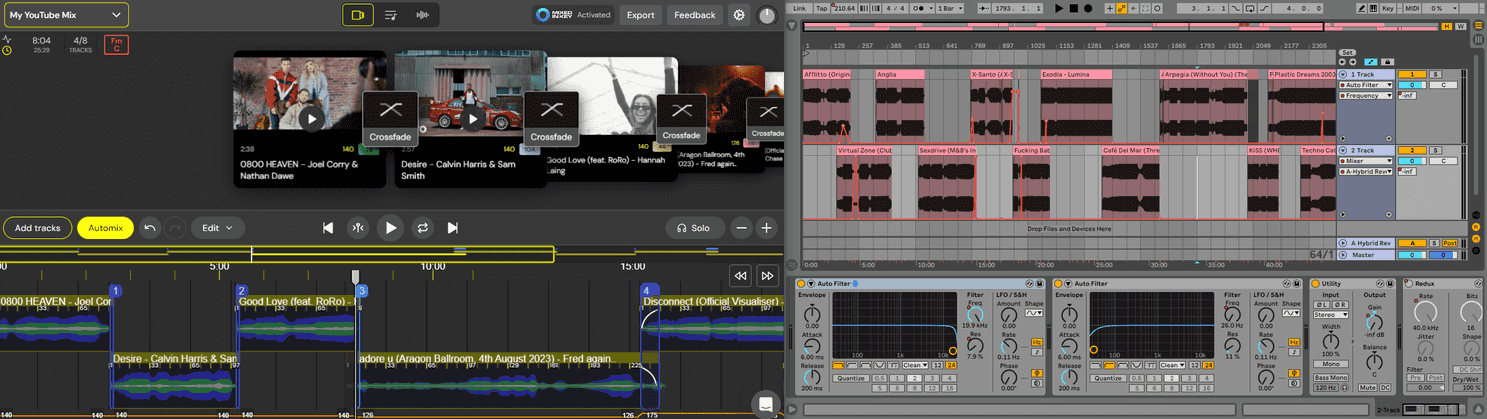Image resolution: width=1487 pixels, height=419 pixels.
Task: Open Utility Stereo channel mode dropdown
Action: (x=1330, y=315)
